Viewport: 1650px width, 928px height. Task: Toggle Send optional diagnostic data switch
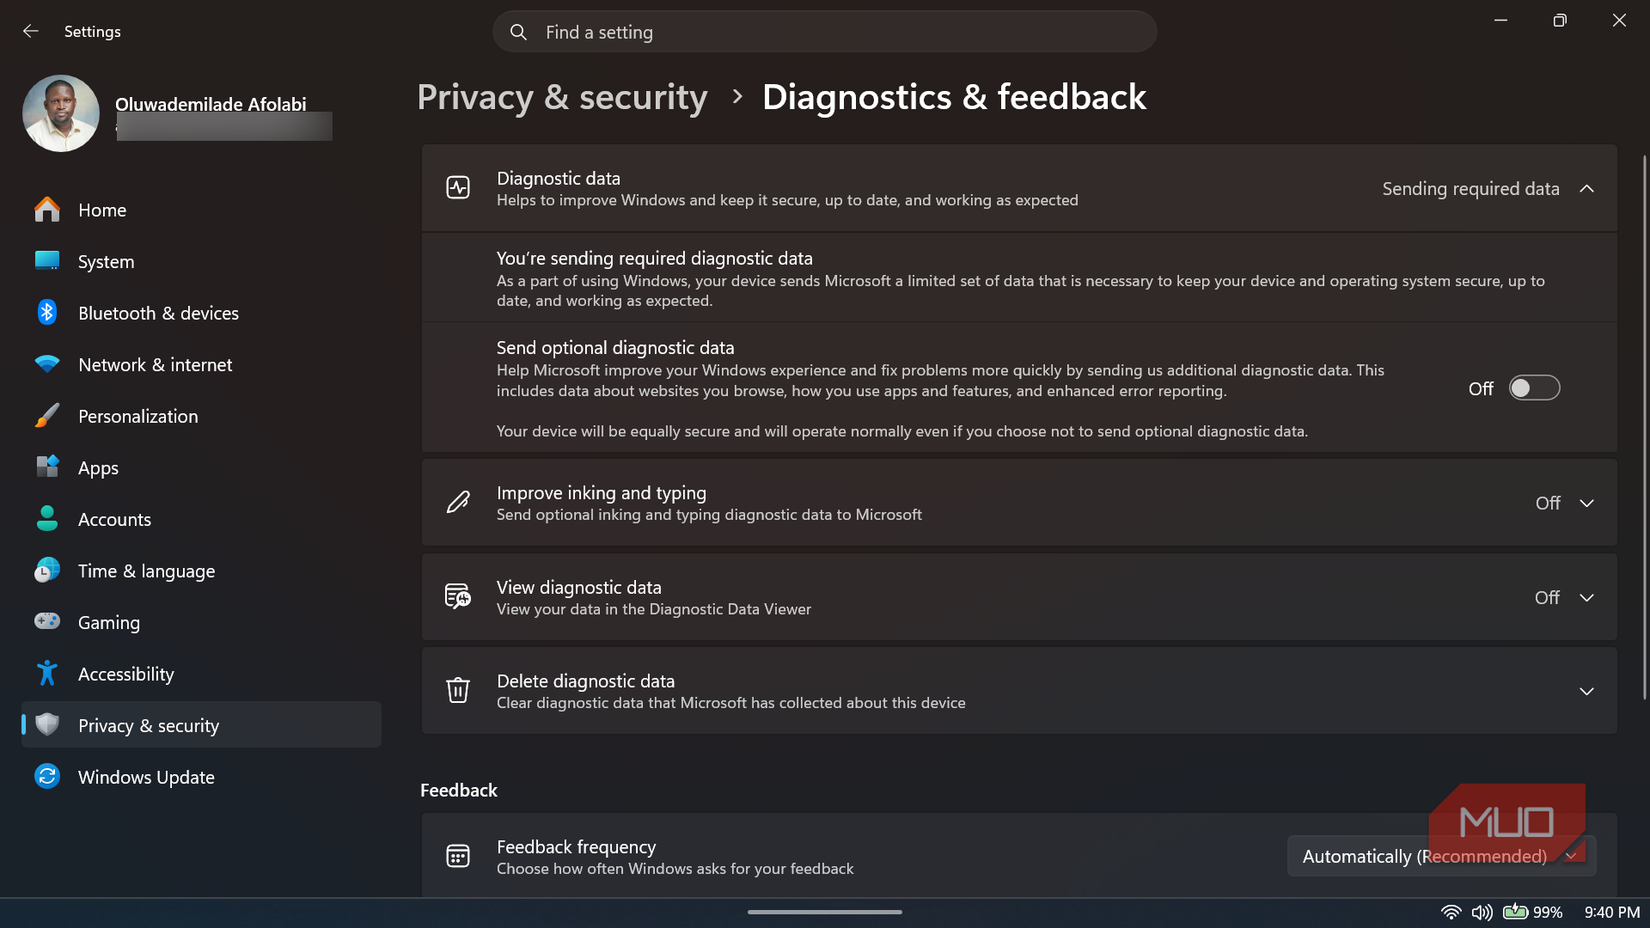pos(1534,388)
